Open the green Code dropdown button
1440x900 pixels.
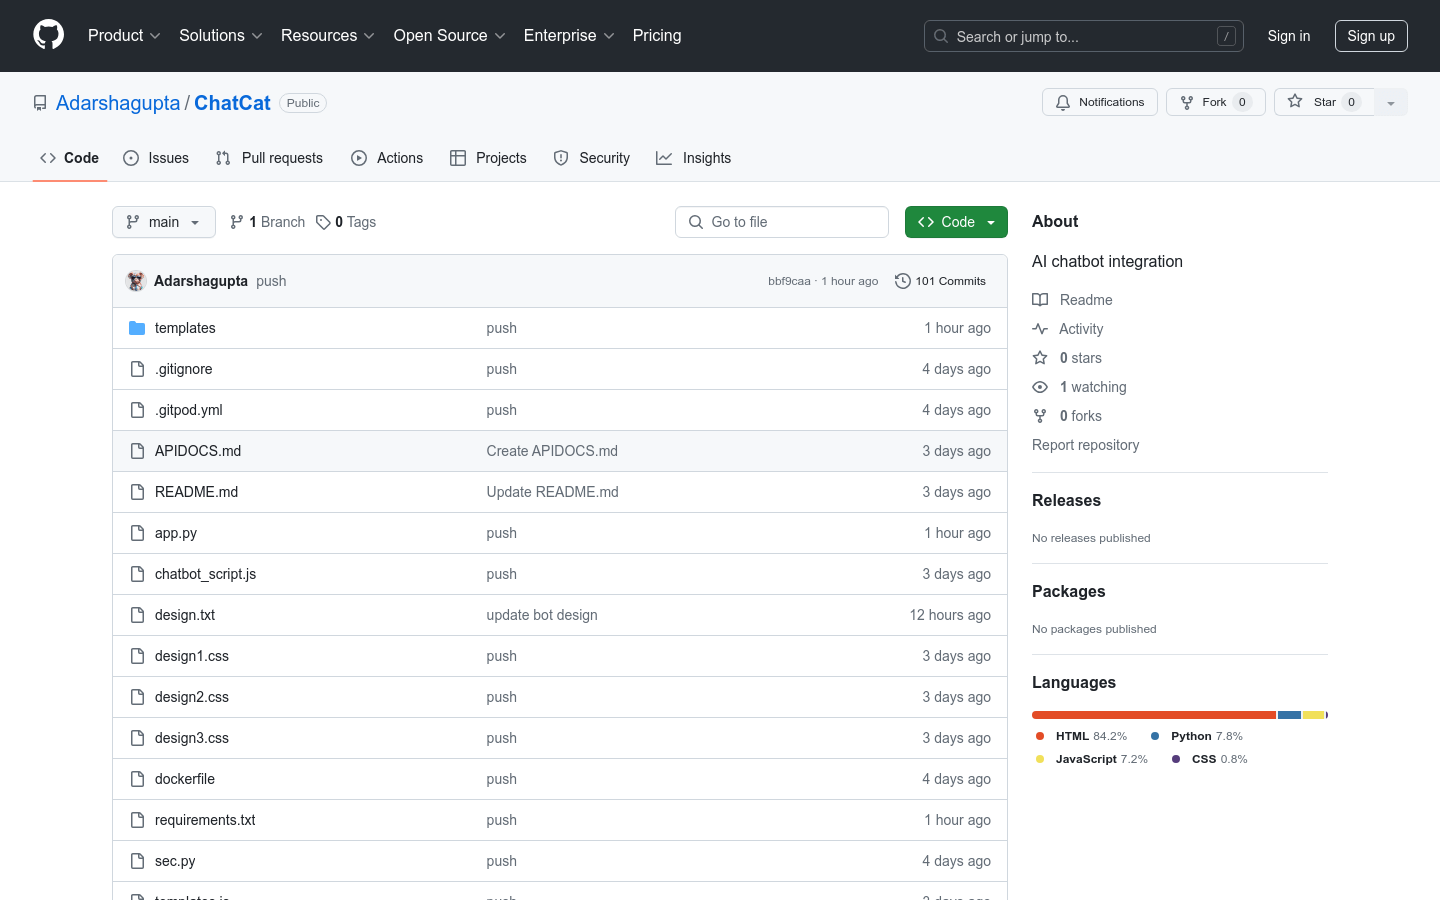956,222
